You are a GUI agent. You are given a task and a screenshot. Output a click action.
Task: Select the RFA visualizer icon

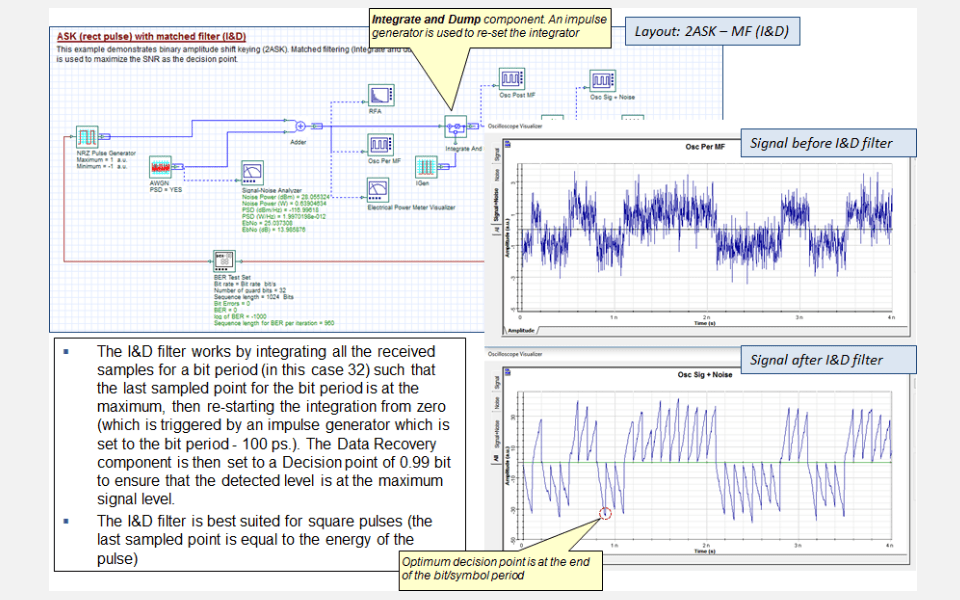pos(381,96)
